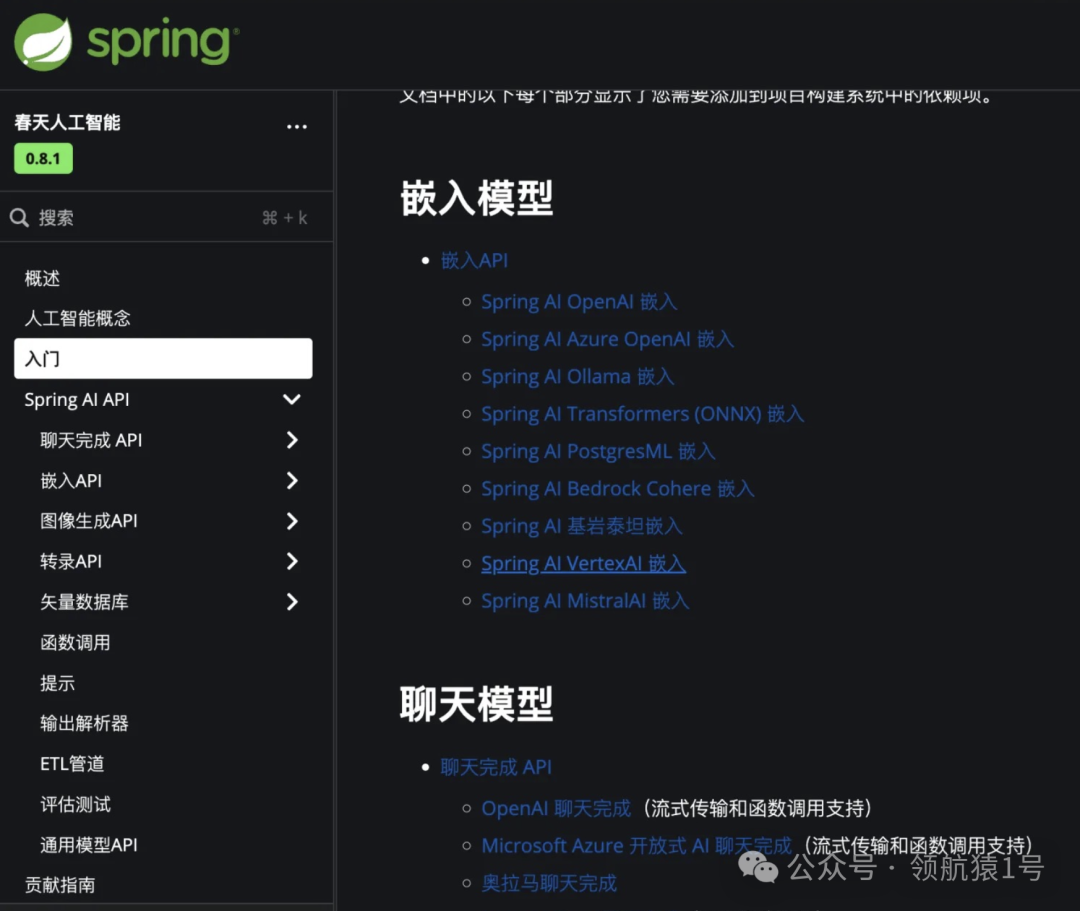Open the 图像生成API section arrow
The height and width of the screenshot is (911, 1080).
pos(291,521)
